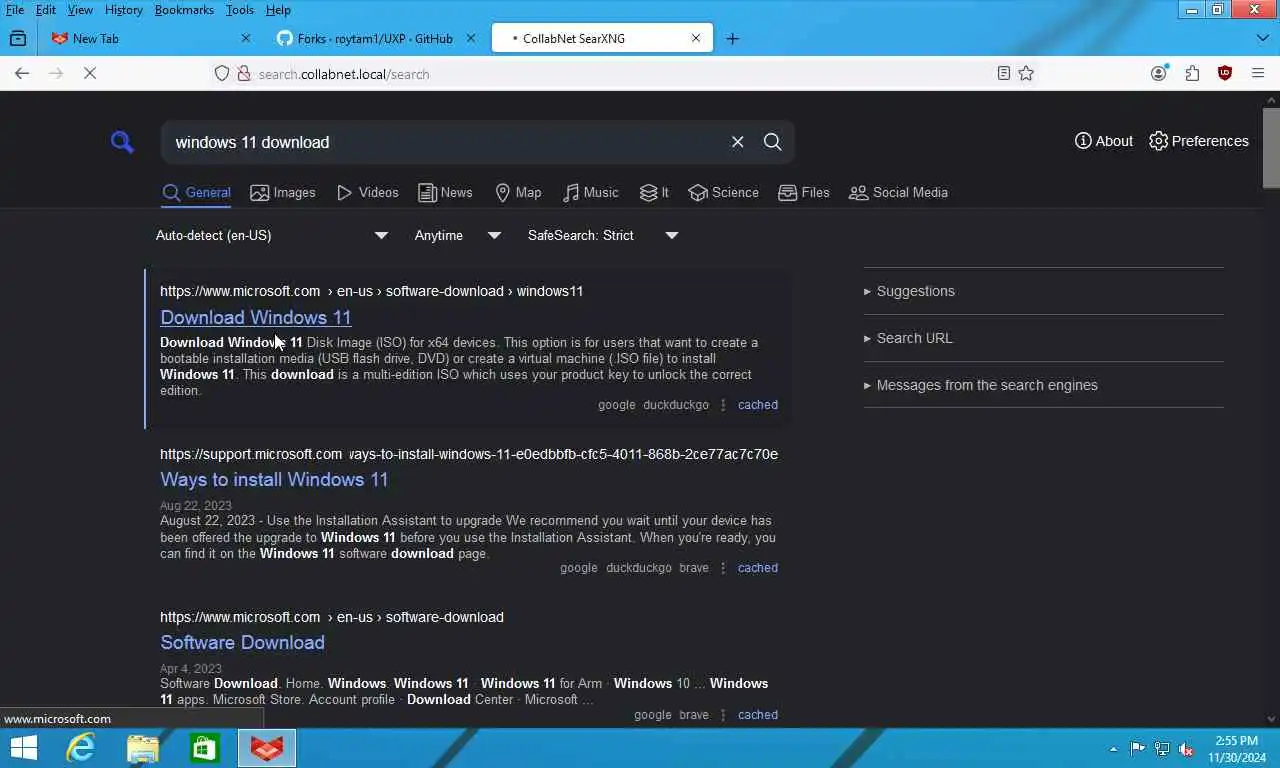Open the uBlock Origin extension icon

click(x=1225, y=73)
